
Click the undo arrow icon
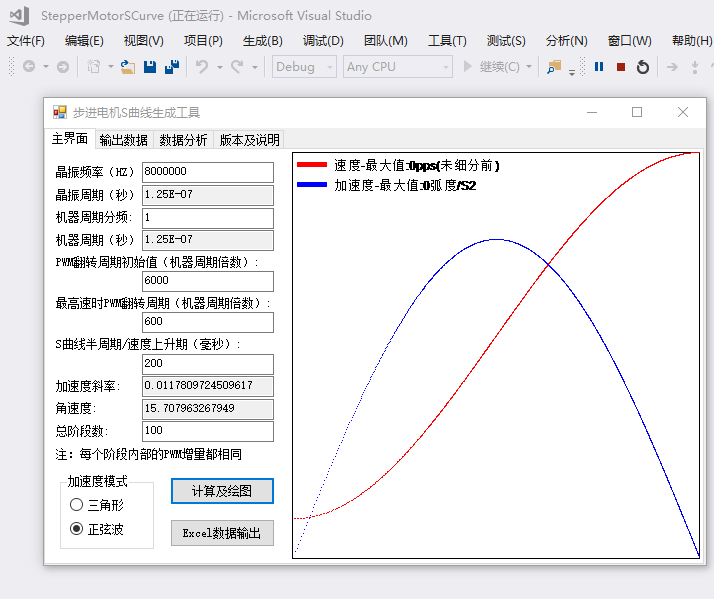tap(202, 67)
